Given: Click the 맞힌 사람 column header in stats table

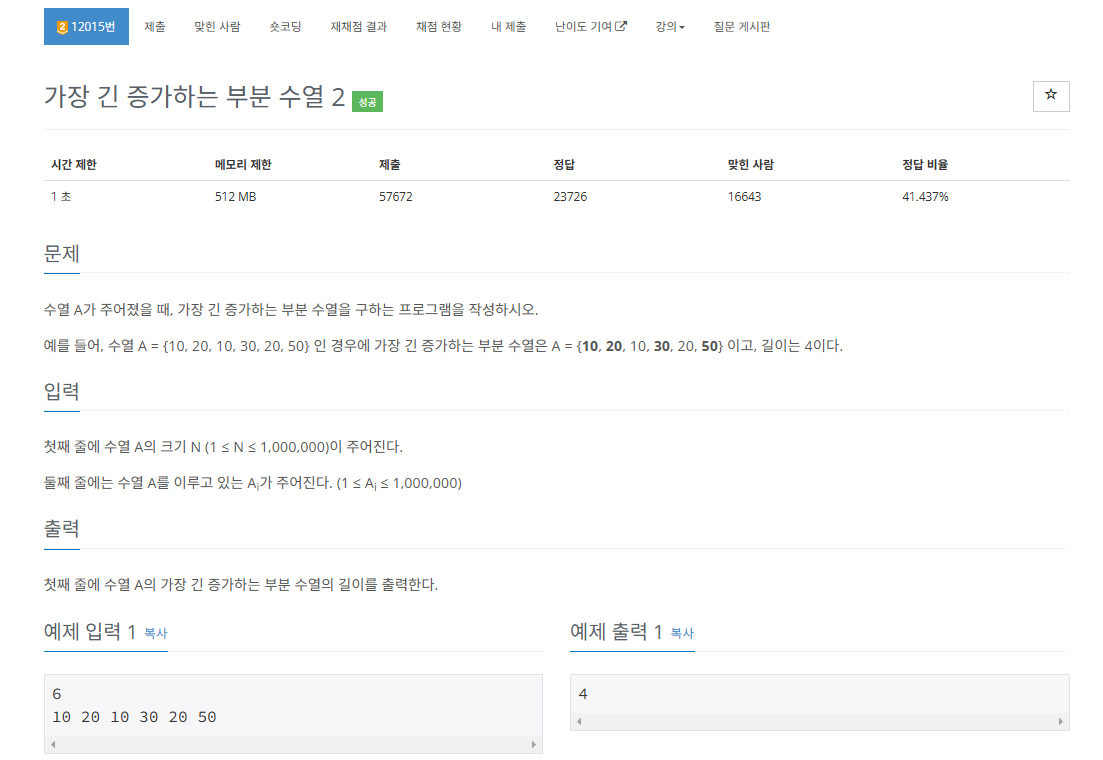Looking at the screenshot, I should point(751,165).
